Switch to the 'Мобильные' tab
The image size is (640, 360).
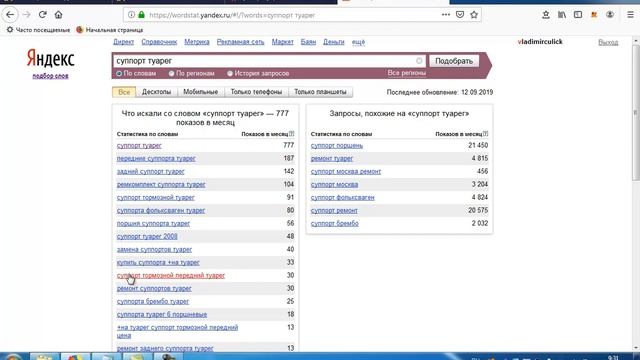click(x=200, y=92)
